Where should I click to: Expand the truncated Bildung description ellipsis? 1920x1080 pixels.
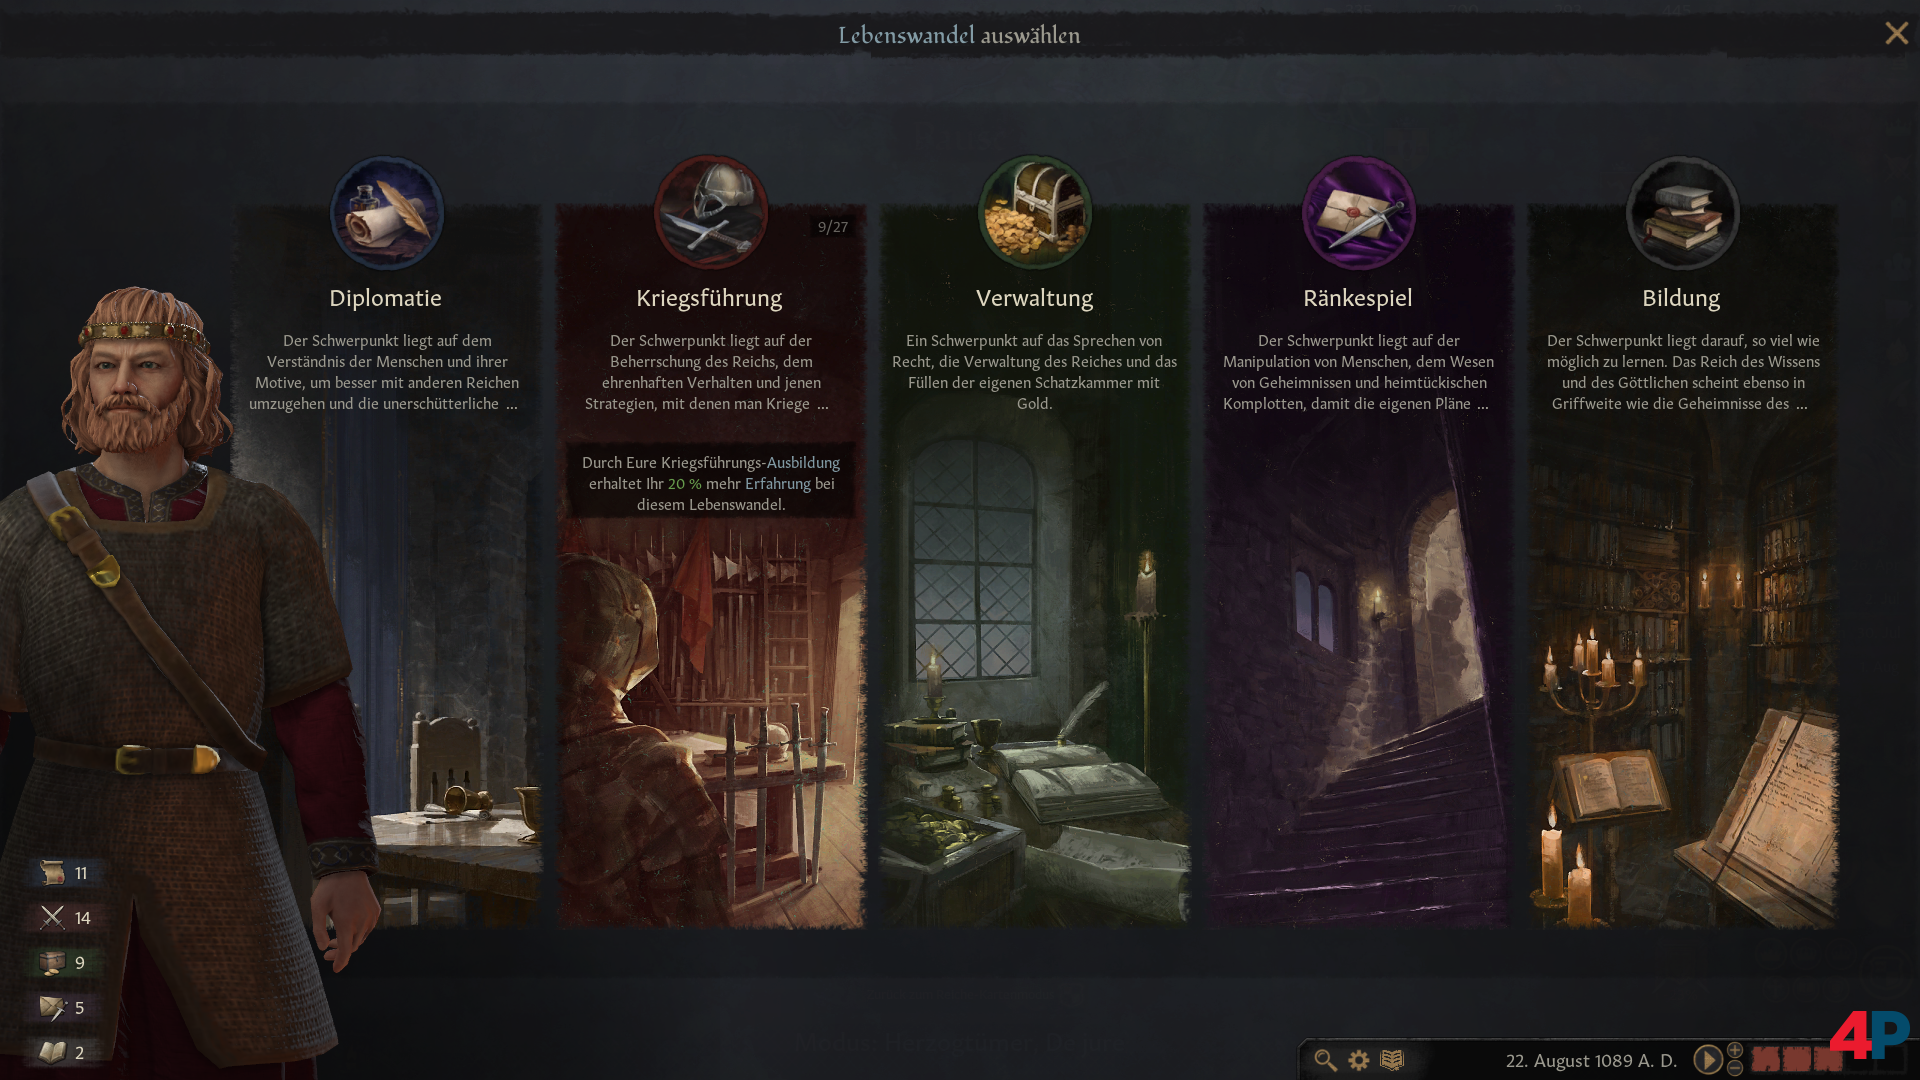(1801, 405)
